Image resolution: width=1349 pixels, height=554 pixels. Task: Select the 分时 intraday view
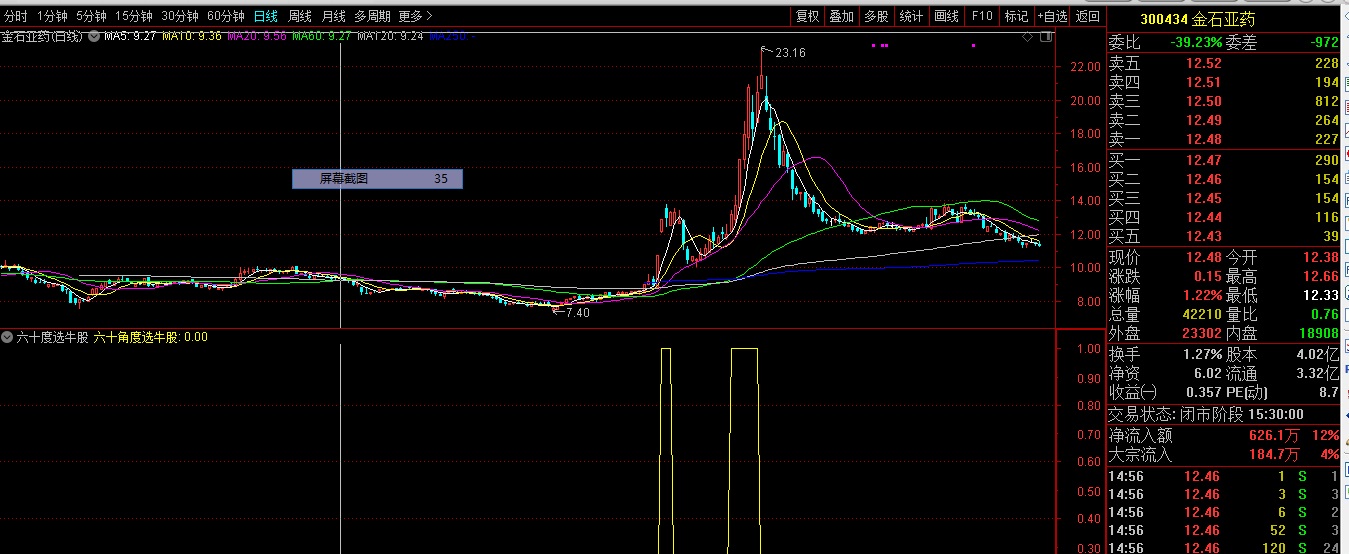click(x=16, y=16)
